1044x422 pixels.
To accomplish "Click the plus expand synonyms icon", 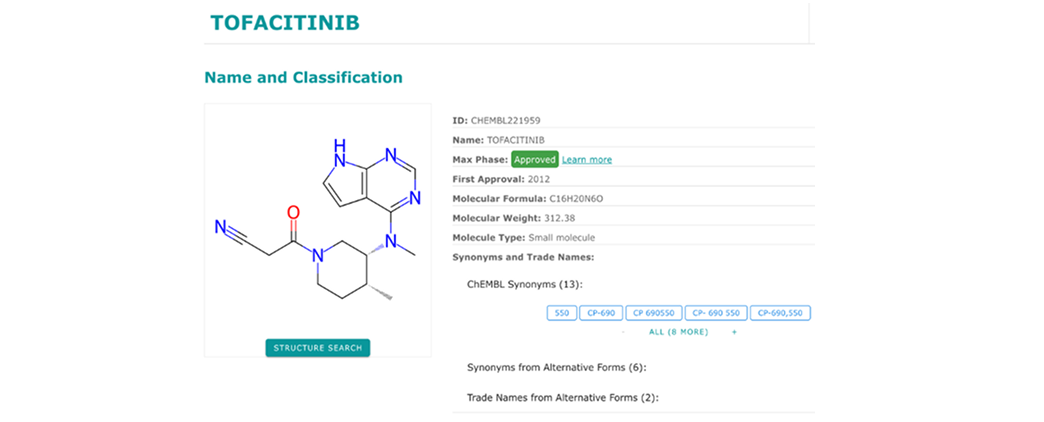I will pos(734,332).
